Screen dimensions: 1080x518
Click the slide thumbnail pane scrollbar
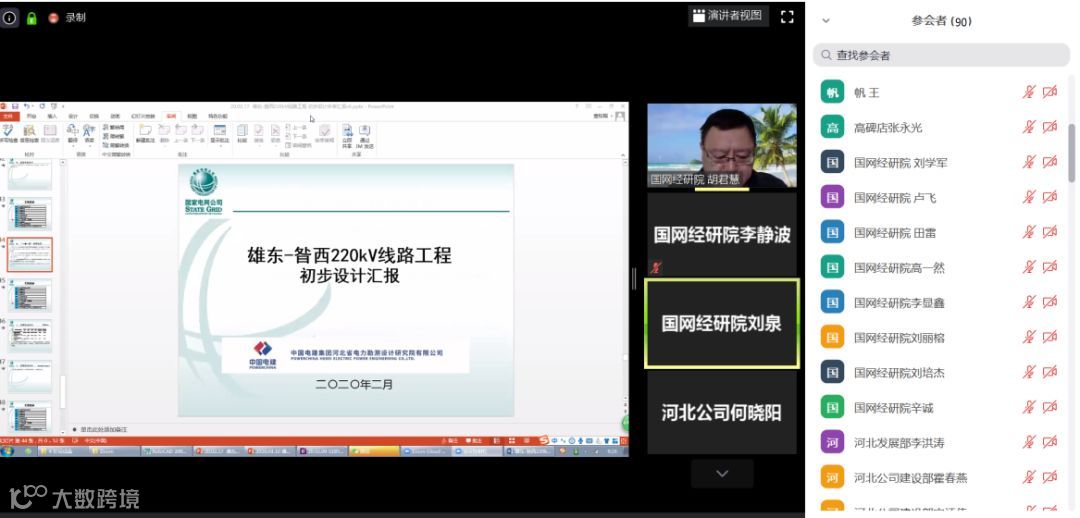tap(62, 391)
